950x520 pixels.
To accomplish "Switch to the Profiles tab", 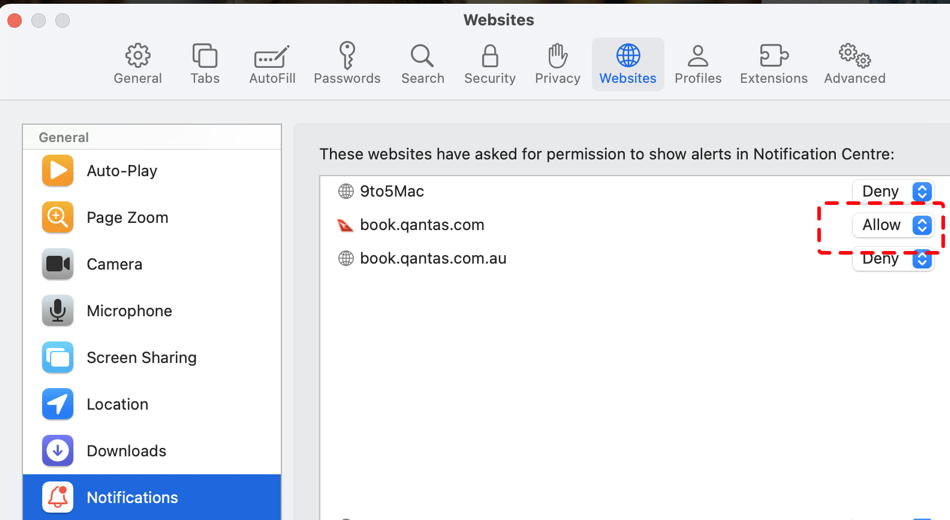I will click(698, 64).
